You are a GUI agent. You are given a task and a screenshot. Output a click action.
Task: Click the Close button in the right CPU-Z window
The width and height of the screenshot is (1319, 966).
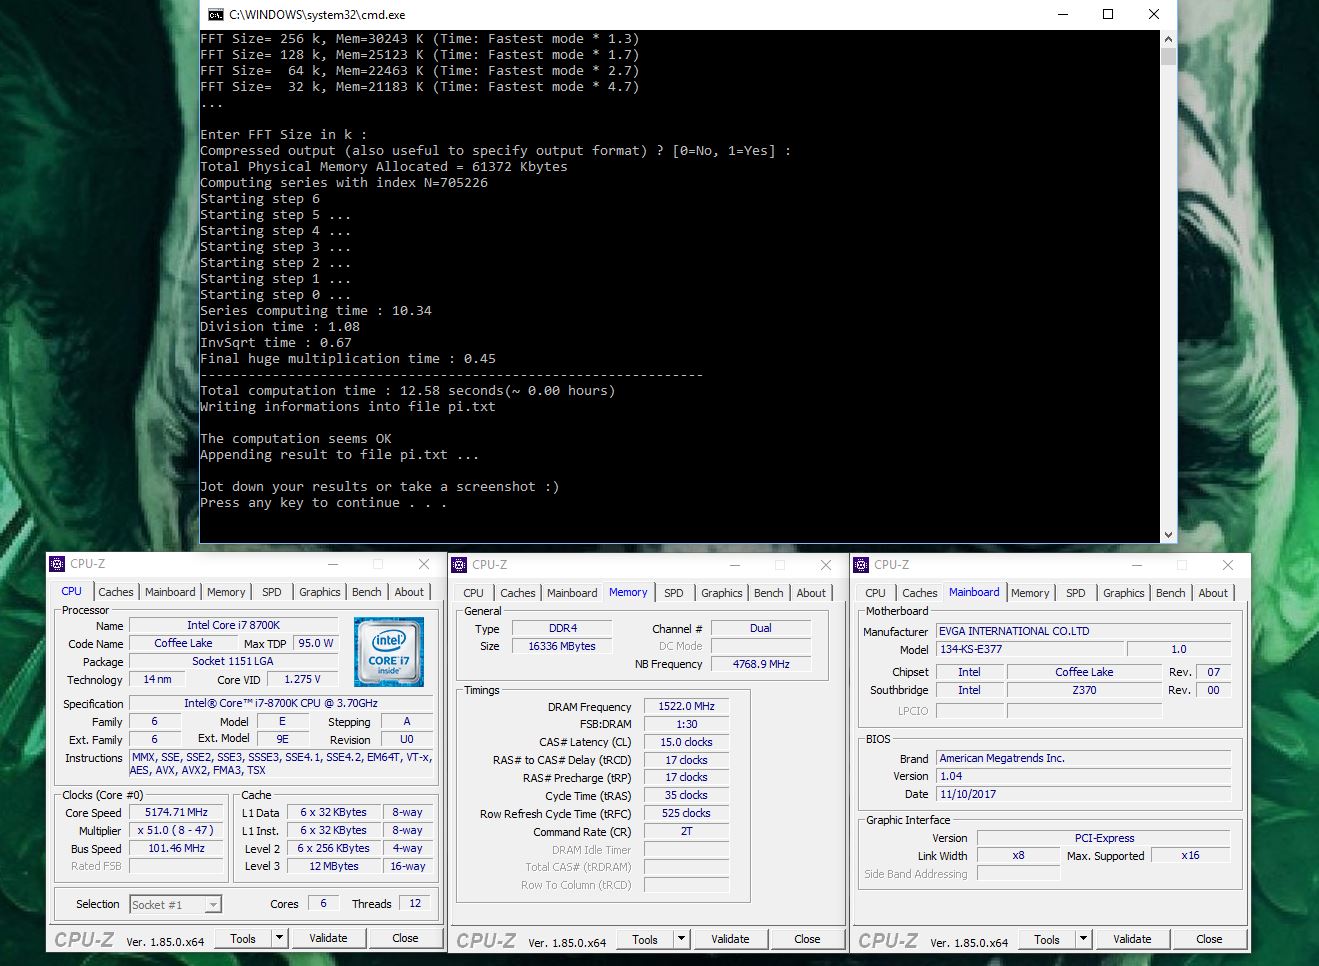(x=1209, y=939)
